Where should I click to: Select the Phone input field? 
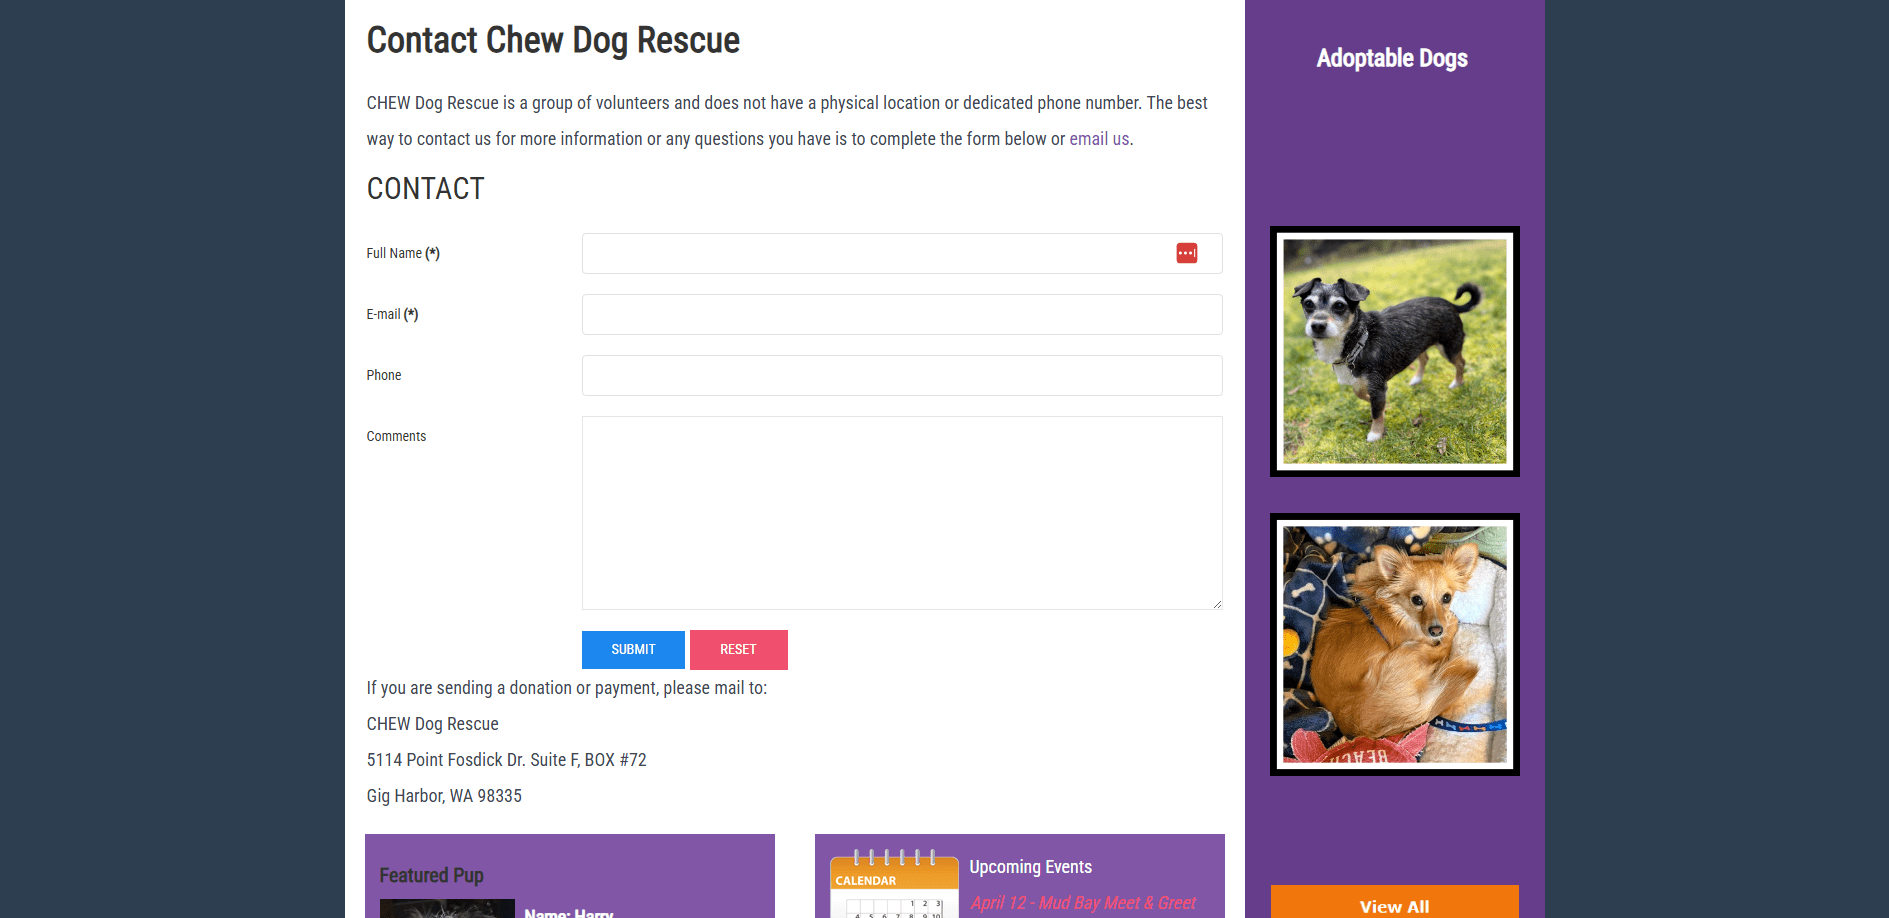pos(902,376)
